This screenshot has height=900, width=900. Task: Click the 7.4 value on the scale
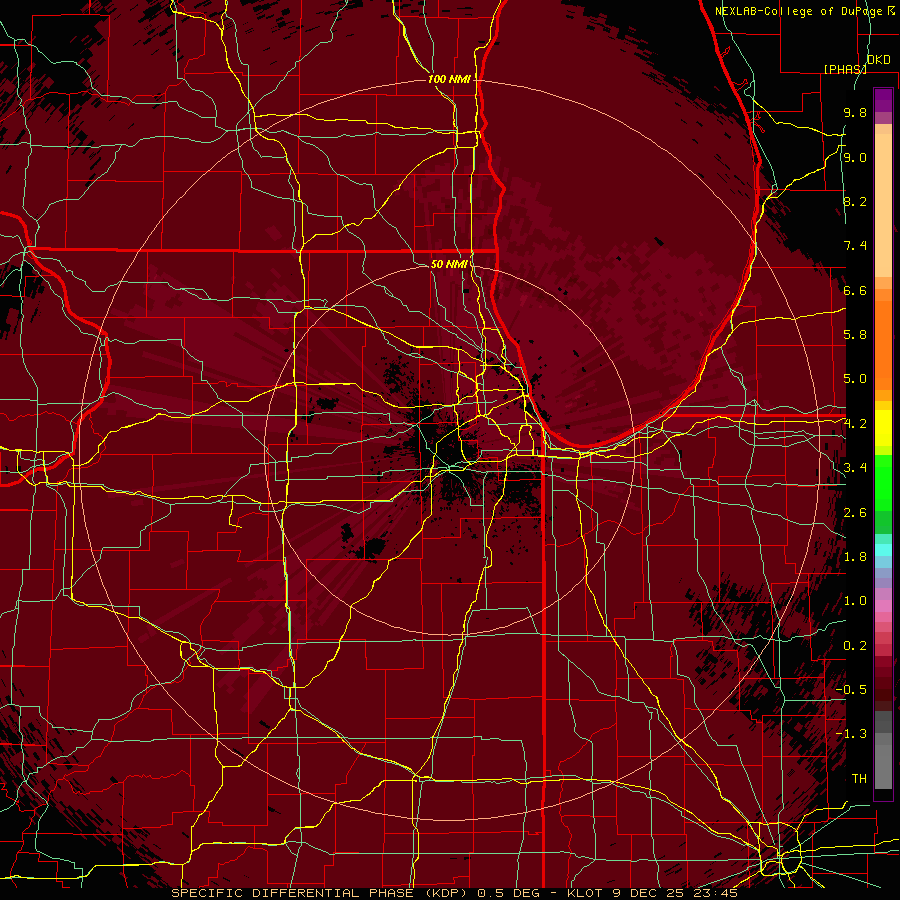[855, 246]
